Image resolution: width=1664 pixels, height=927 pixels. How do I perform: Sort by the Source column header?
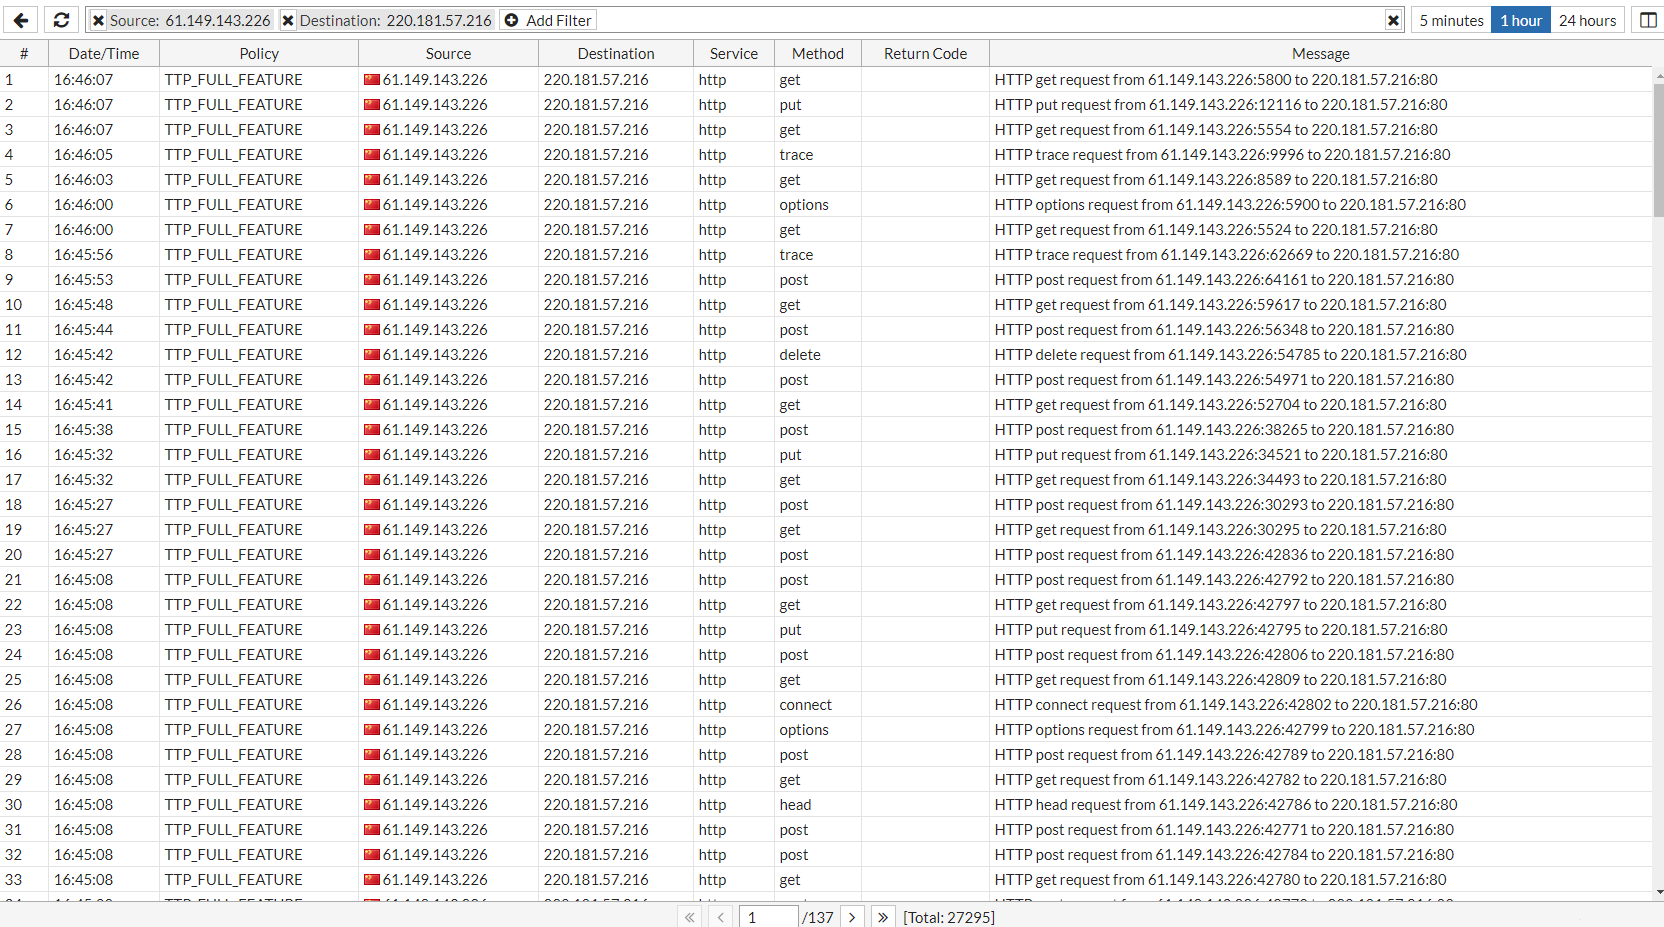448,54
